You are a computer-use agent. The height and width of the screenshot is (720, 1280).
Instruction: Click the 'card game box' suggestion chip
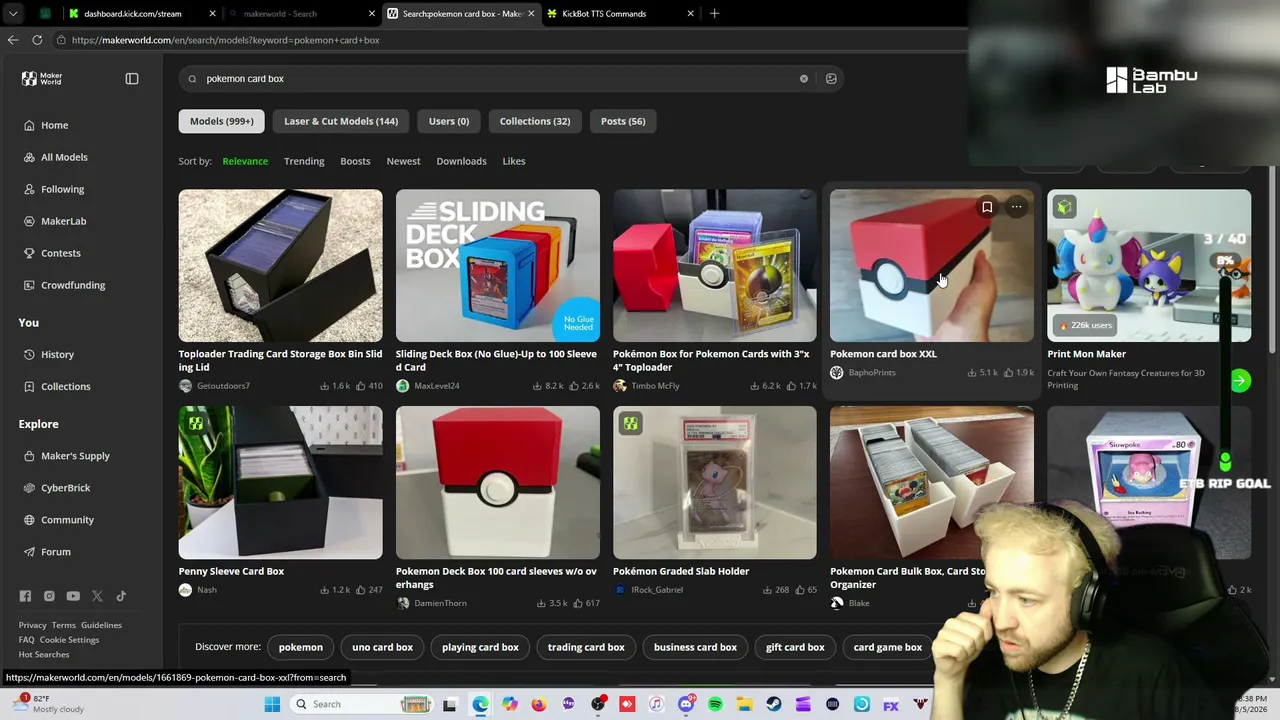(x=888, y=647)
